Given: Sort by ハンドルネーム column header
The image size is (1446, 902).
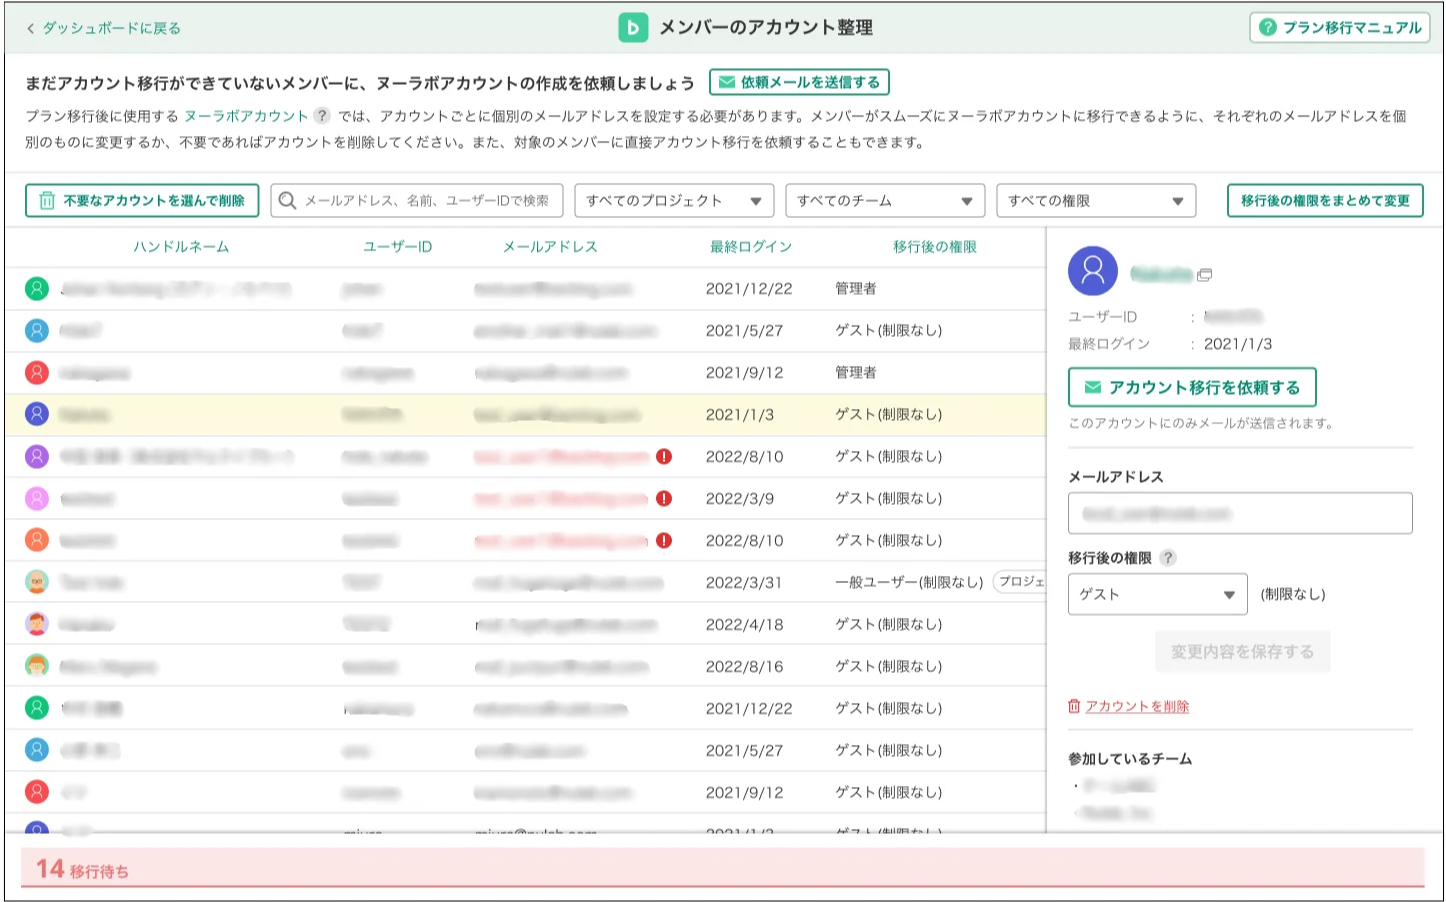Looking at the screenshot, I should pyautogui.click(x=181, y=247).
